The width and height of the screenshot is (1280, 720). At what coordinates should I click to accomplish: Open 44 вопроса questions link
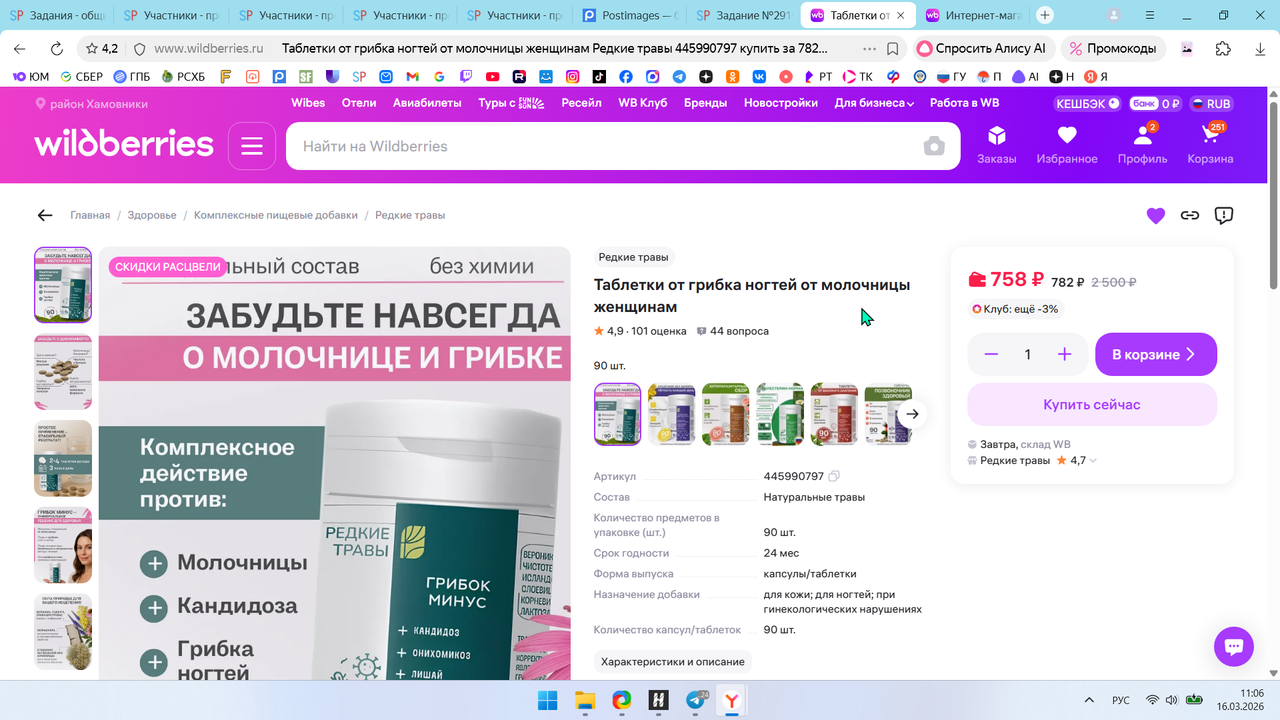pos(732,331)
